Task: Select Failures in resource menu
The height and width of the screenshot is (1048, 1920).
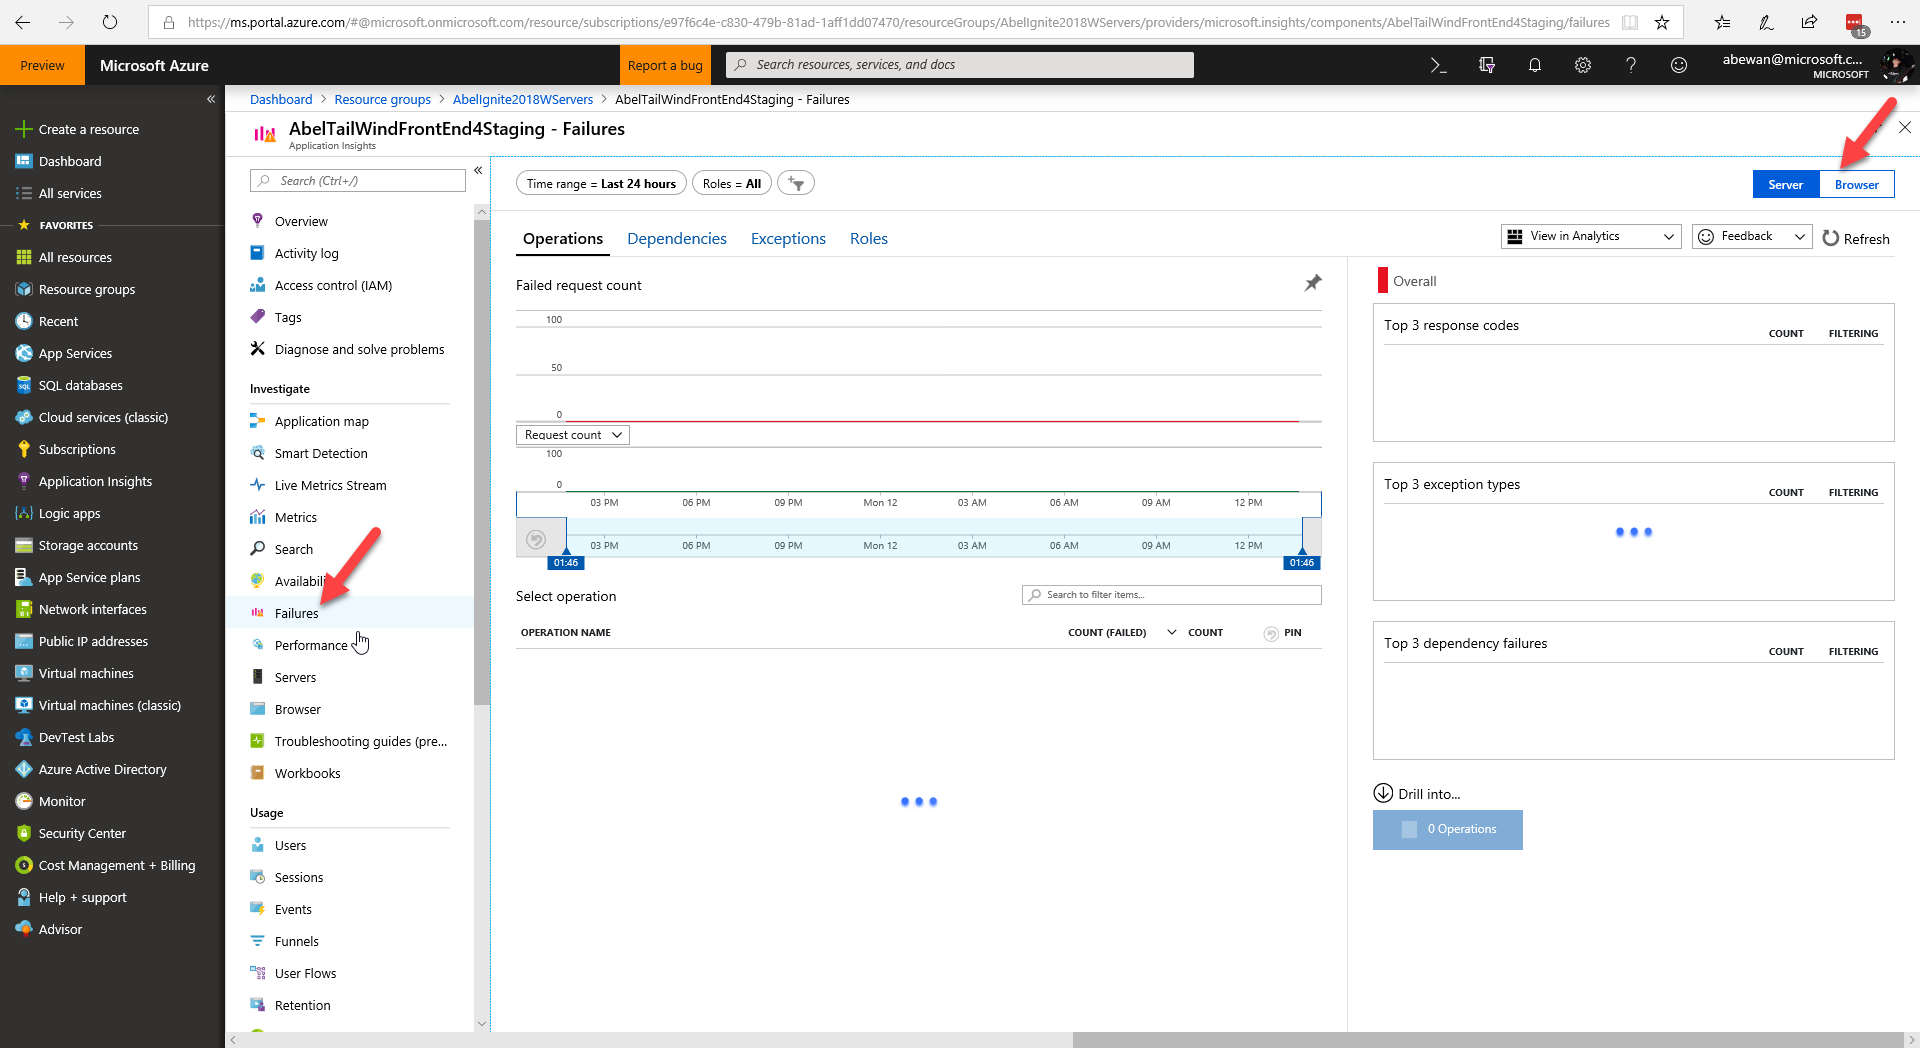Action: [x=296, y=613]
